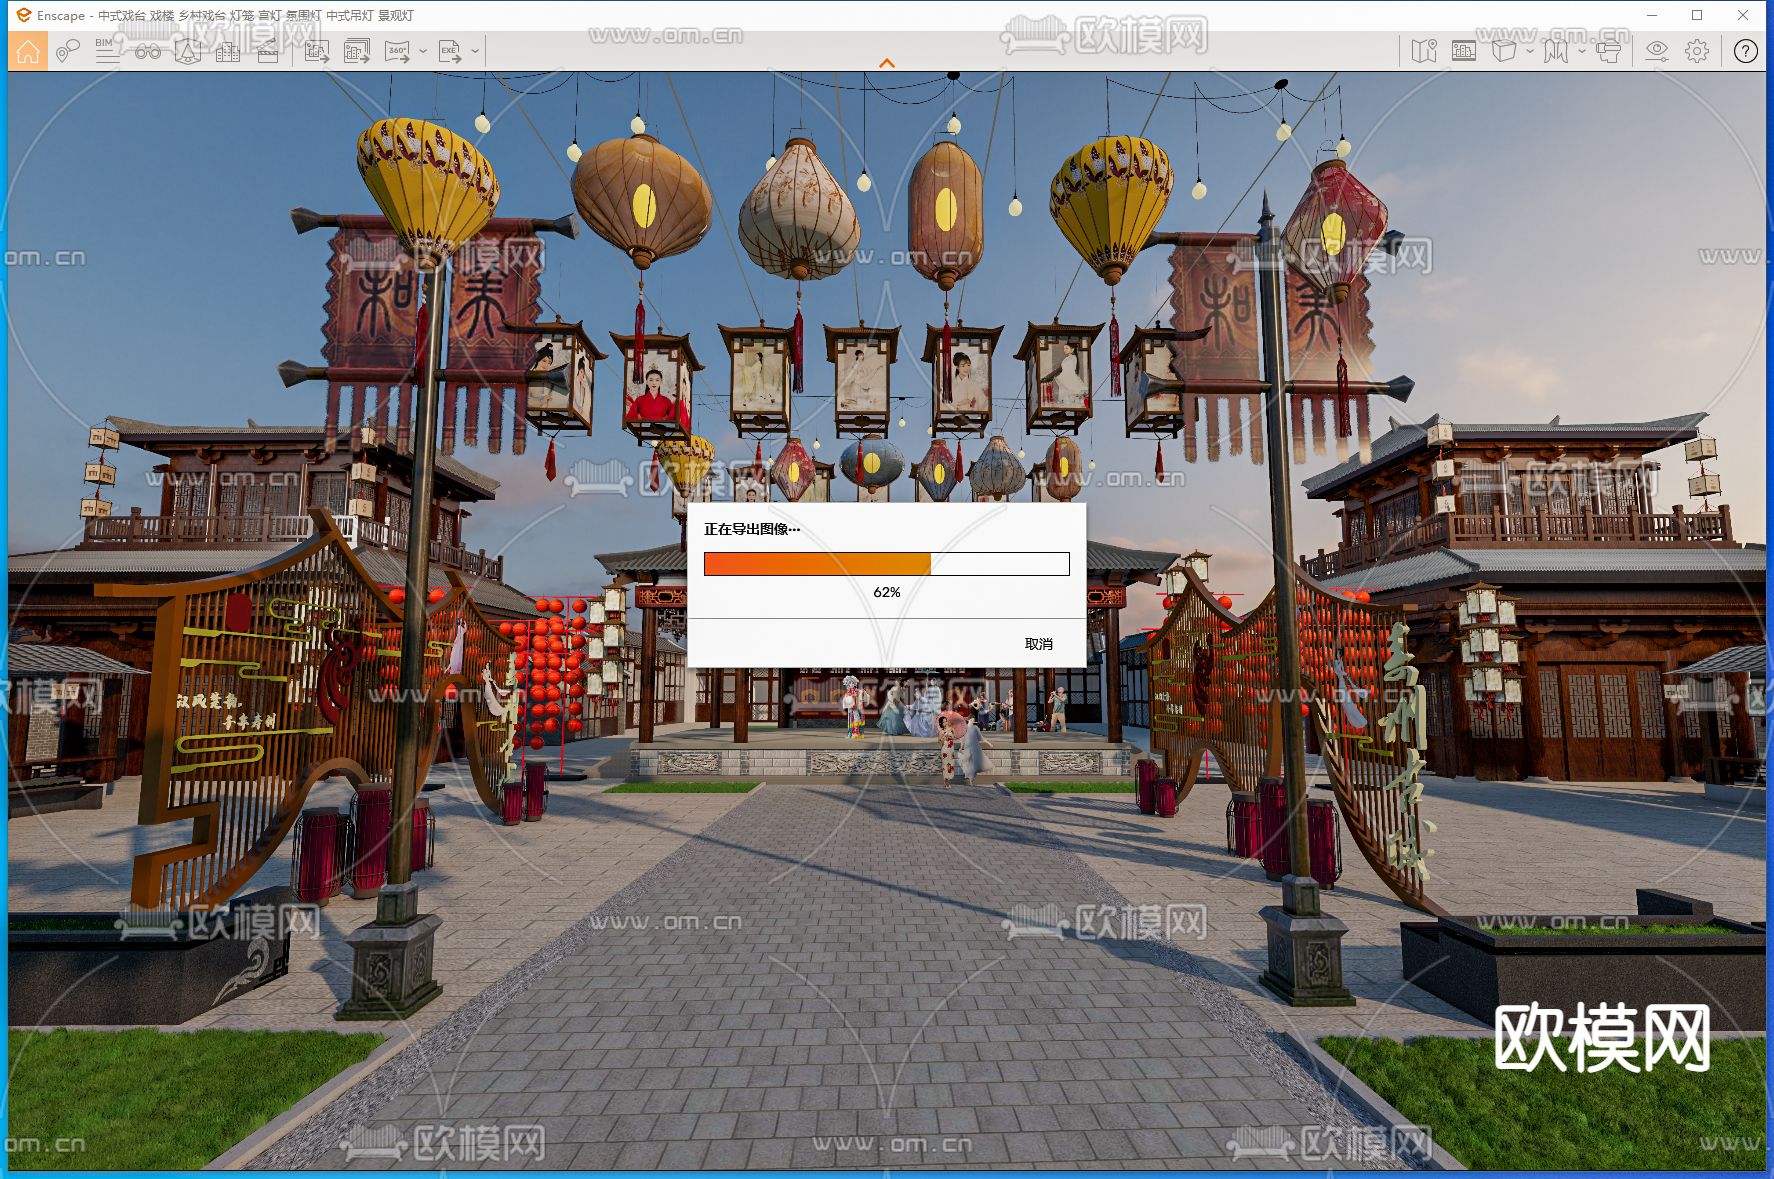Collapse the toolbar with the orange chevron
This screenshot has height=1179, width=1774.
(x=887, y=64)
